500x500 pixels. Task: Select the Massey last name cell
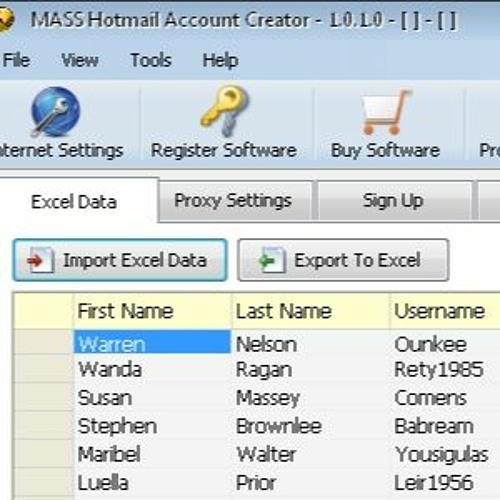[310, 397]
